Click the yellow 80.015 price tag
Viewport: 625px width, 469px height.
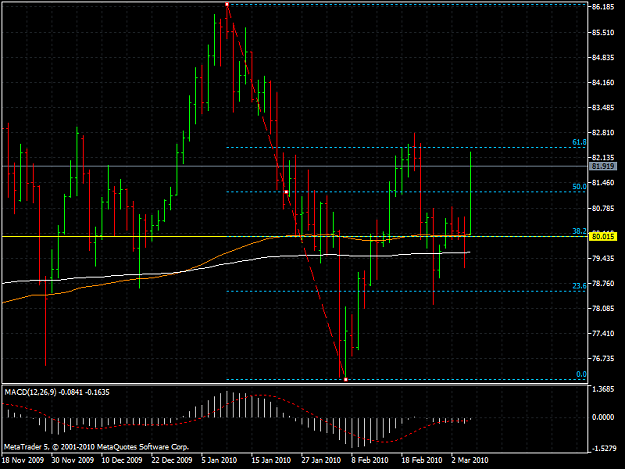point(603,237)
